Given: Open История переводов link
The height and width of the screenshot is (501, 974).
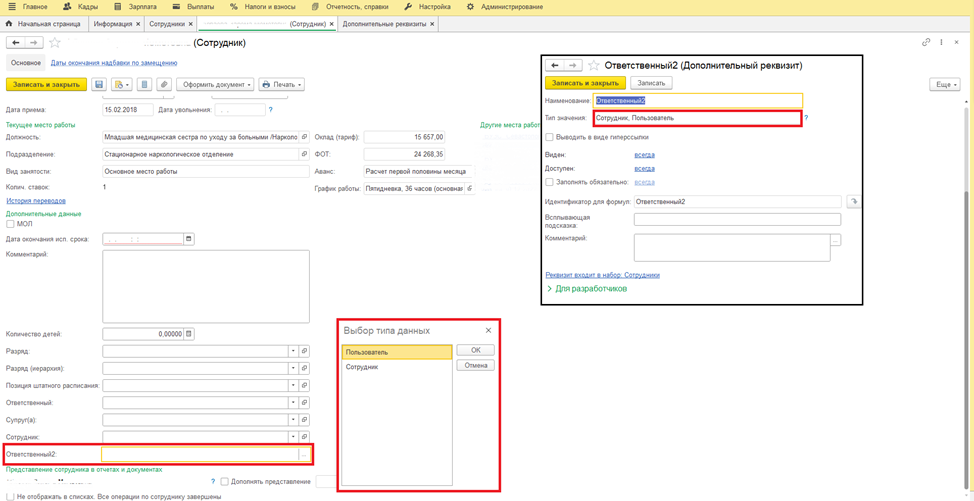Looking at the screenshot, I should pos(36,201).
